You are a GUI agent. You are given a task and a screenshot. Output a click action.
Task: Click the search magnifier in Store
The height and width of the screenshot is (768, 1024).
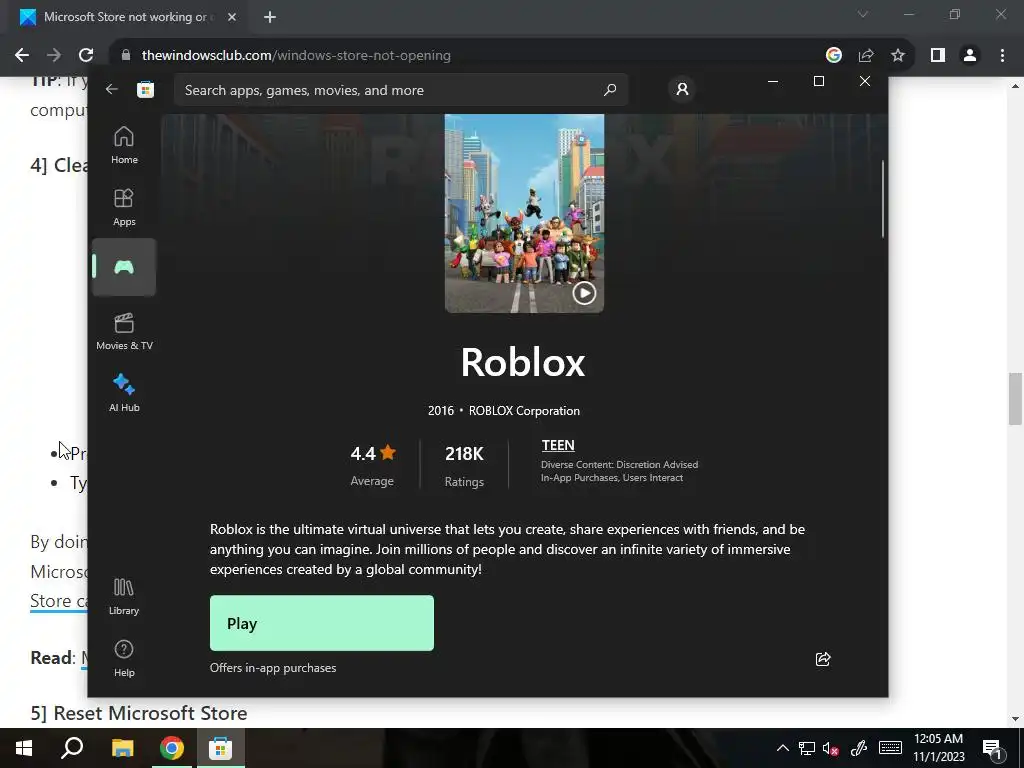coord(610,89)
